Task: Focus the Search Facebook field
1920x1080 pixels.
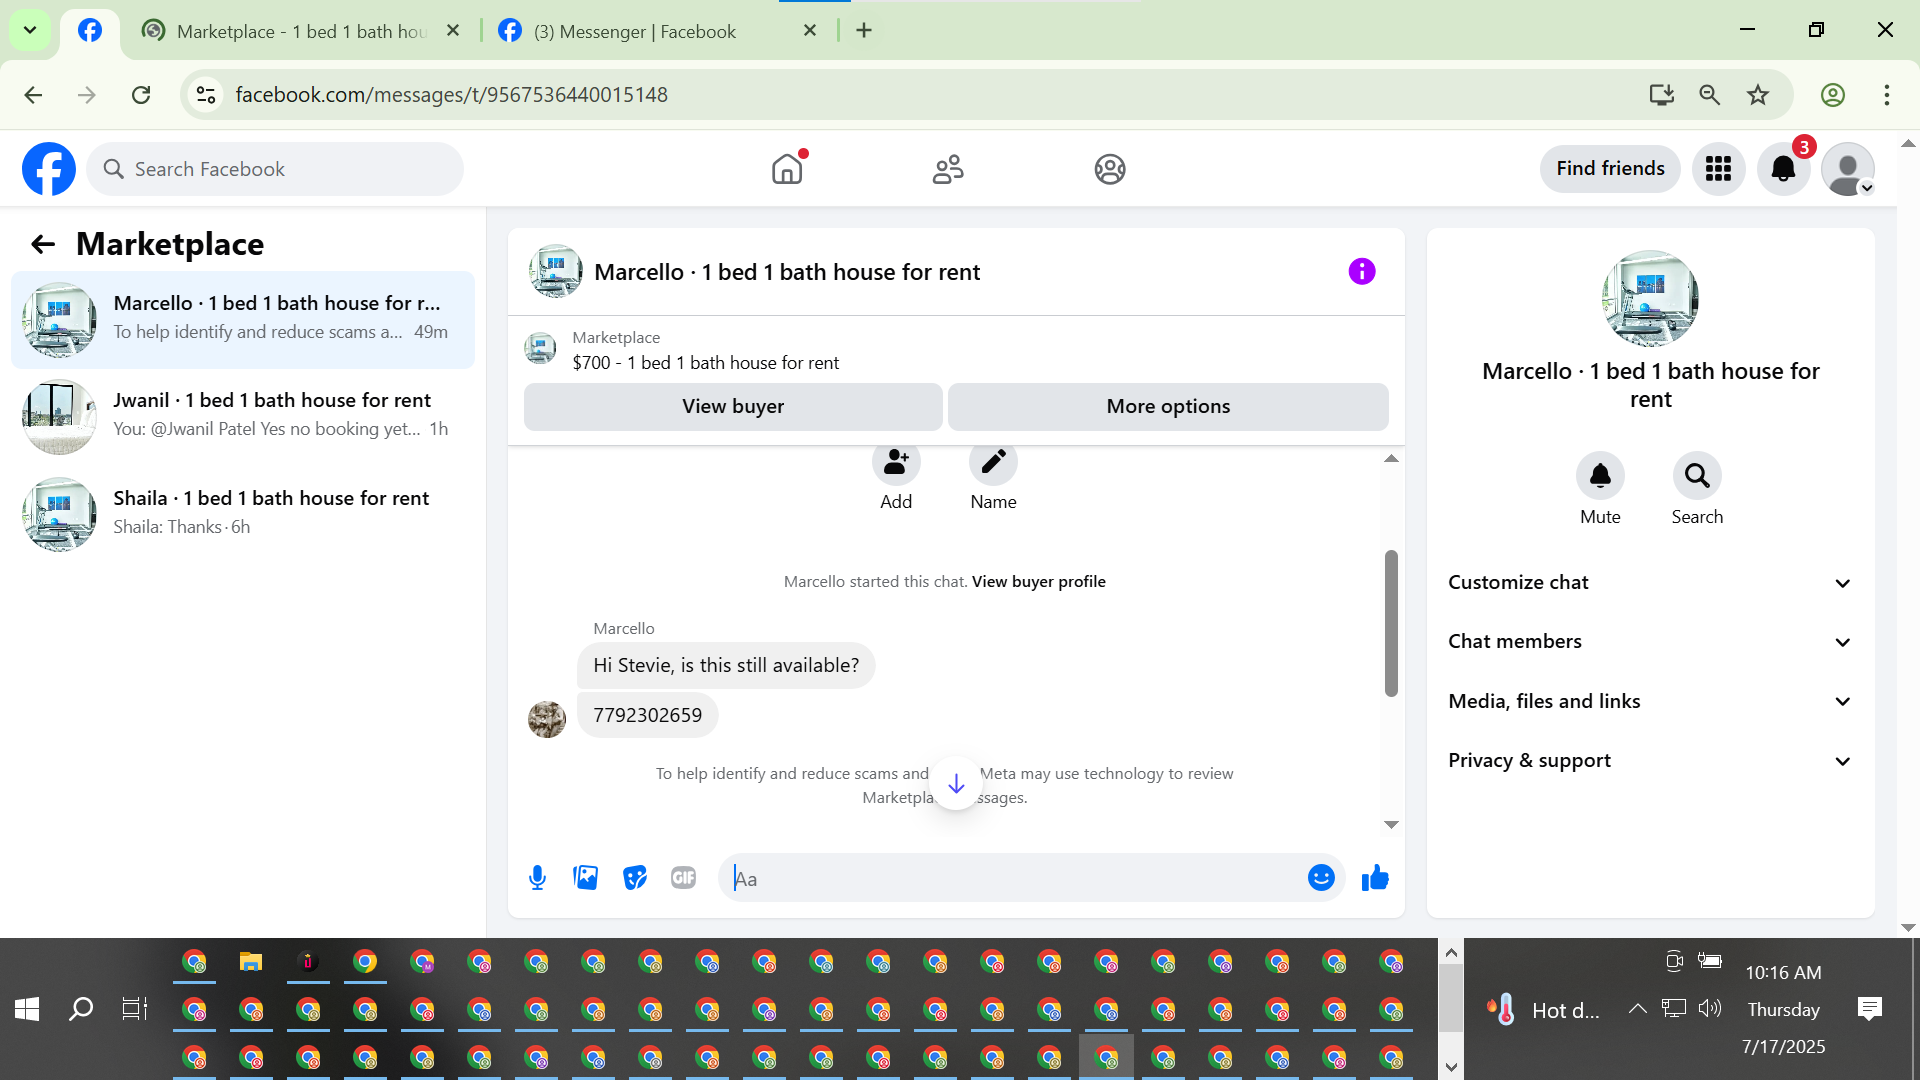Action: [275, 169]
